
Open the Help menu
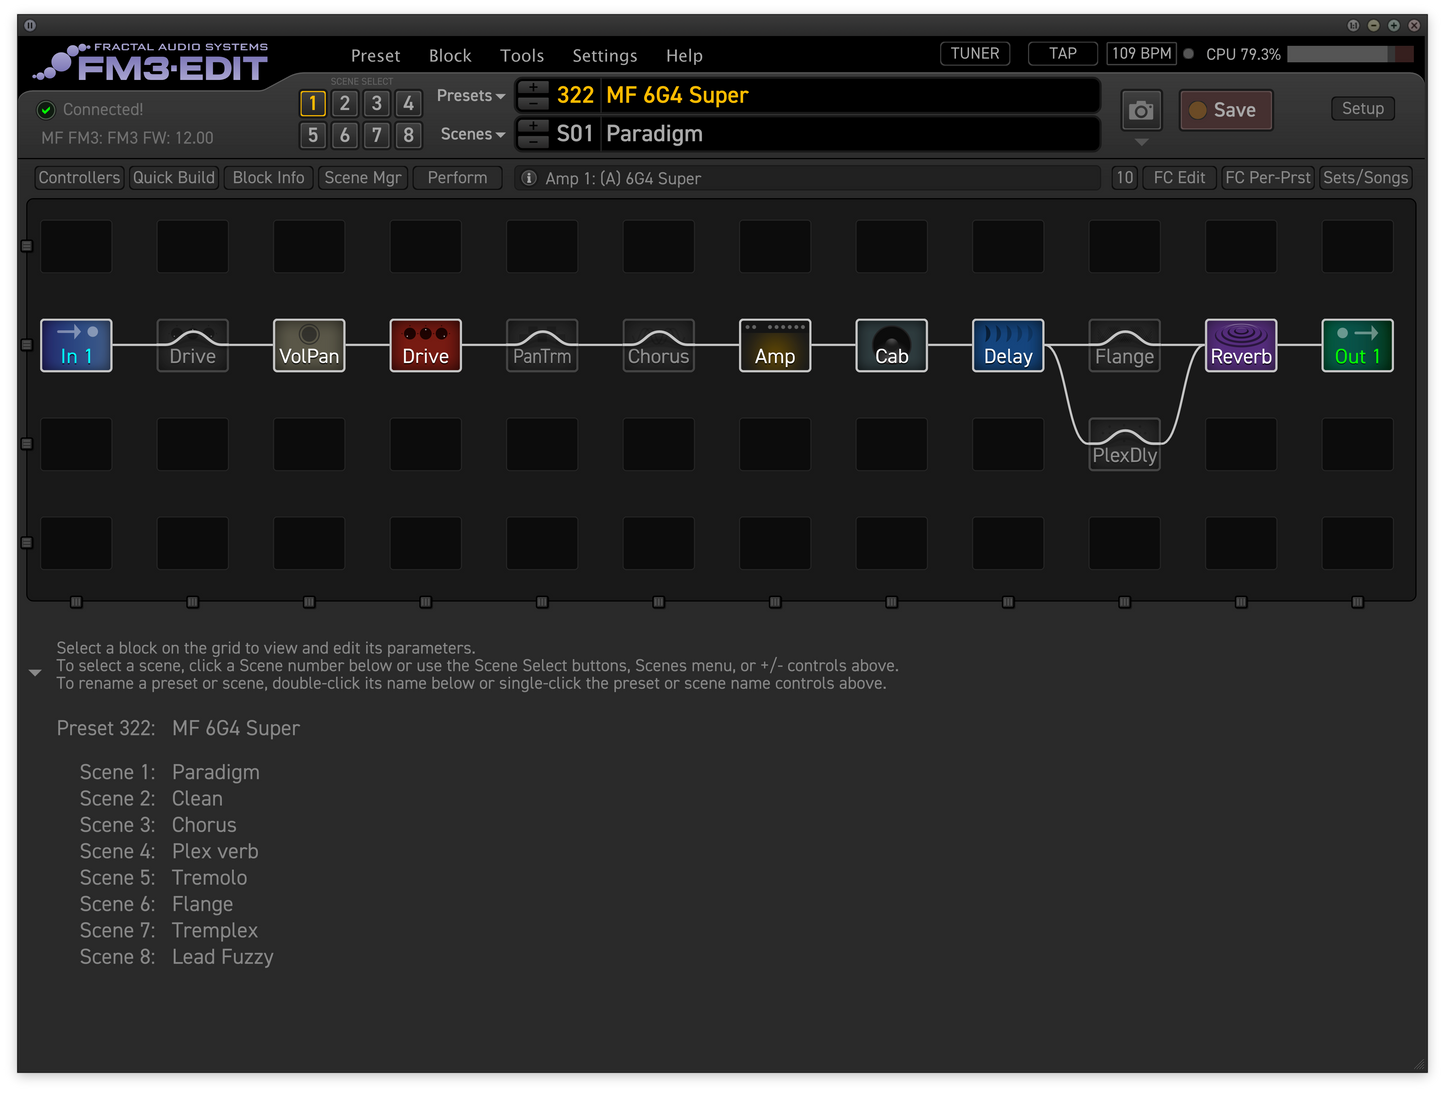[x=684, y=56]
